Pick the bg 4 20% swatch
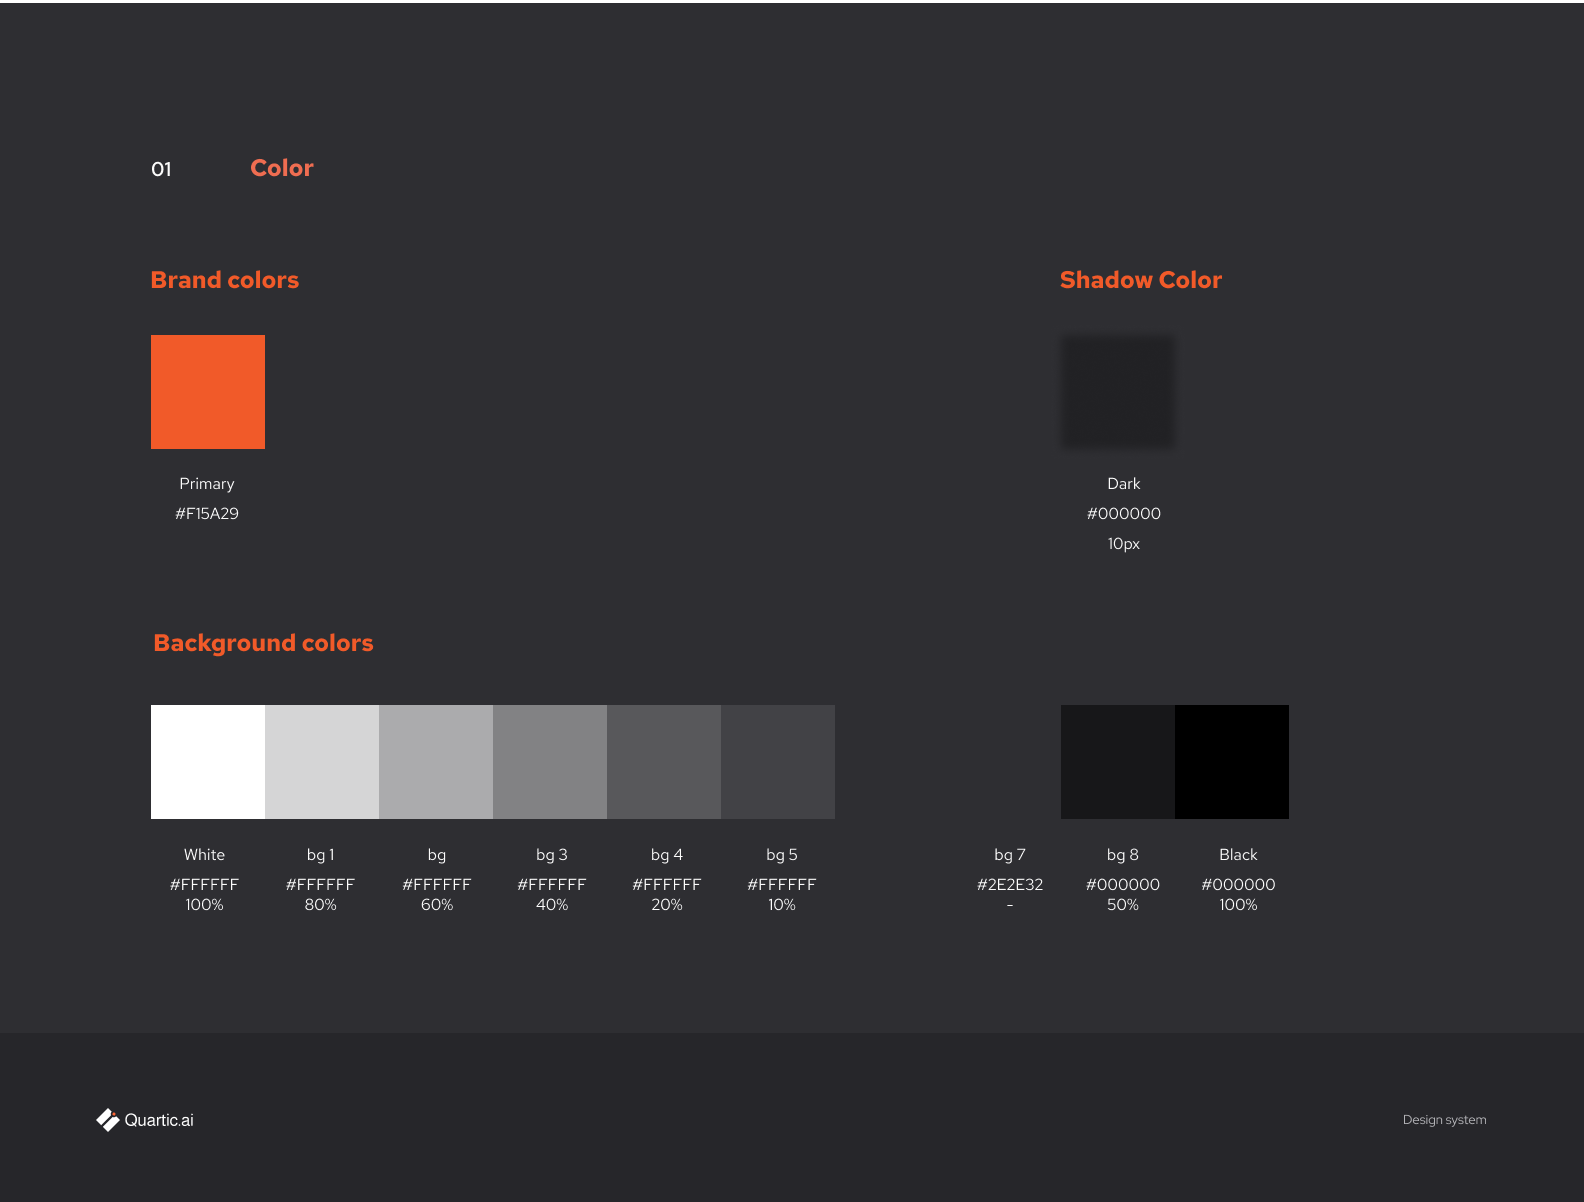Viewport: 1584px width, 1202px height. click(x=664, y=762)
